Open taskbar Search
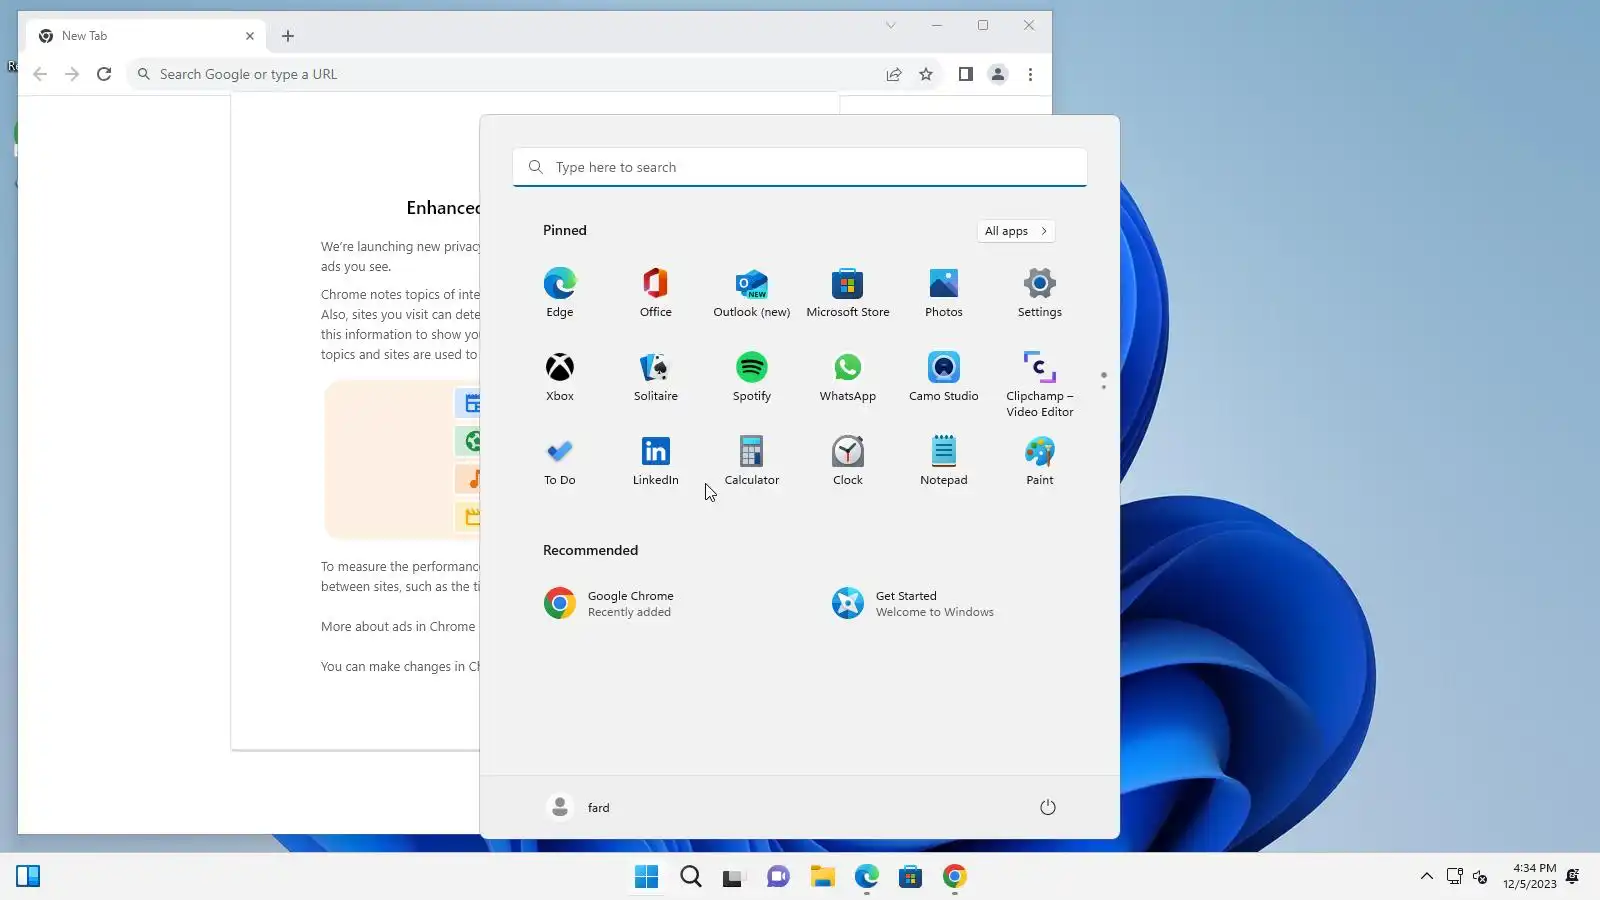Viewport: 1600px width, 900px height. (691, 877)
